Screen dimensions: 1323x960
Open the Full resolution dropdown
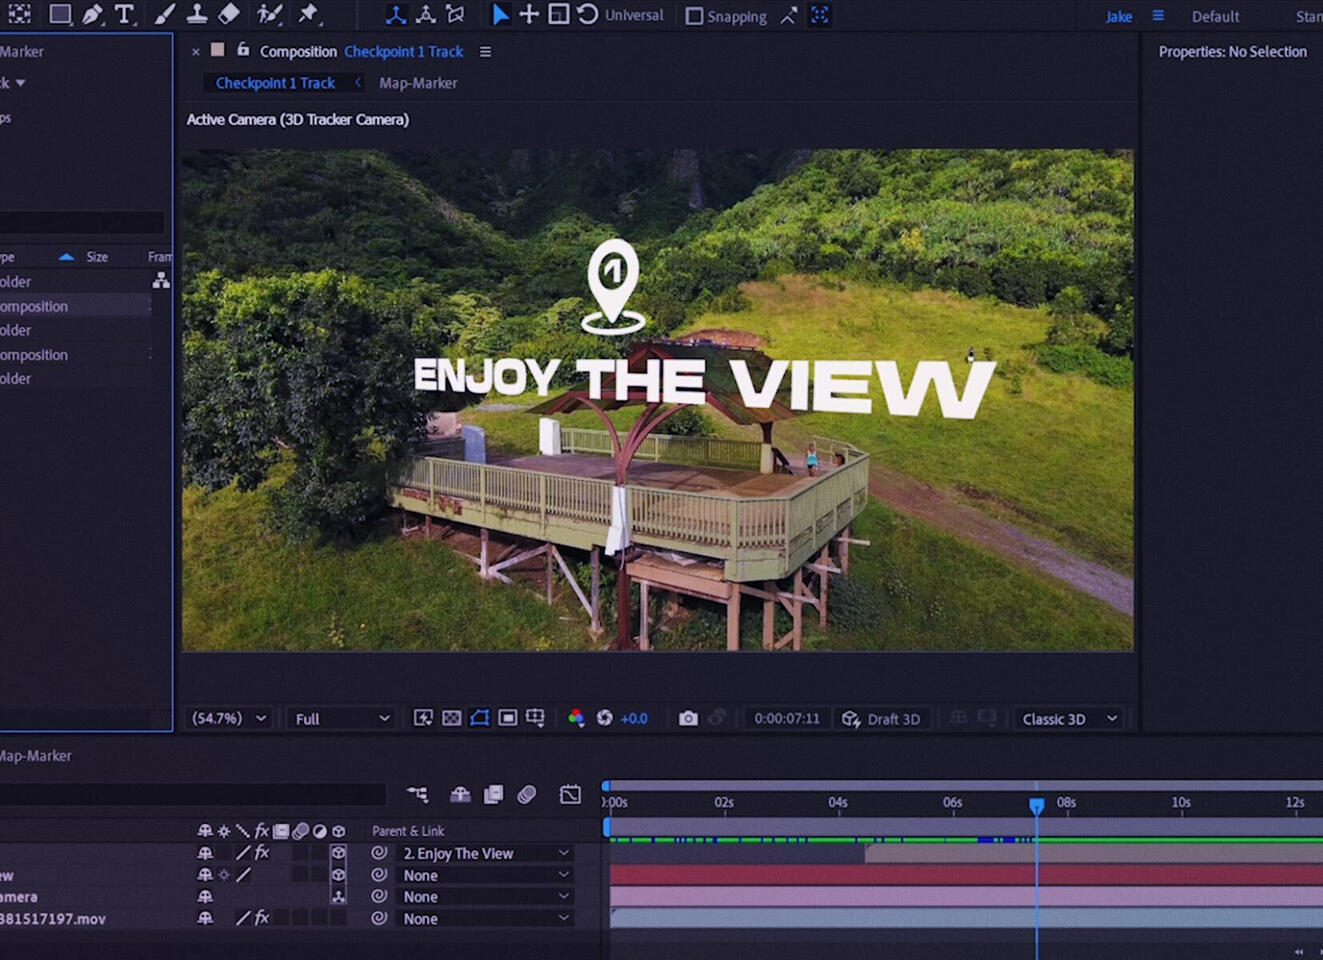342,718
